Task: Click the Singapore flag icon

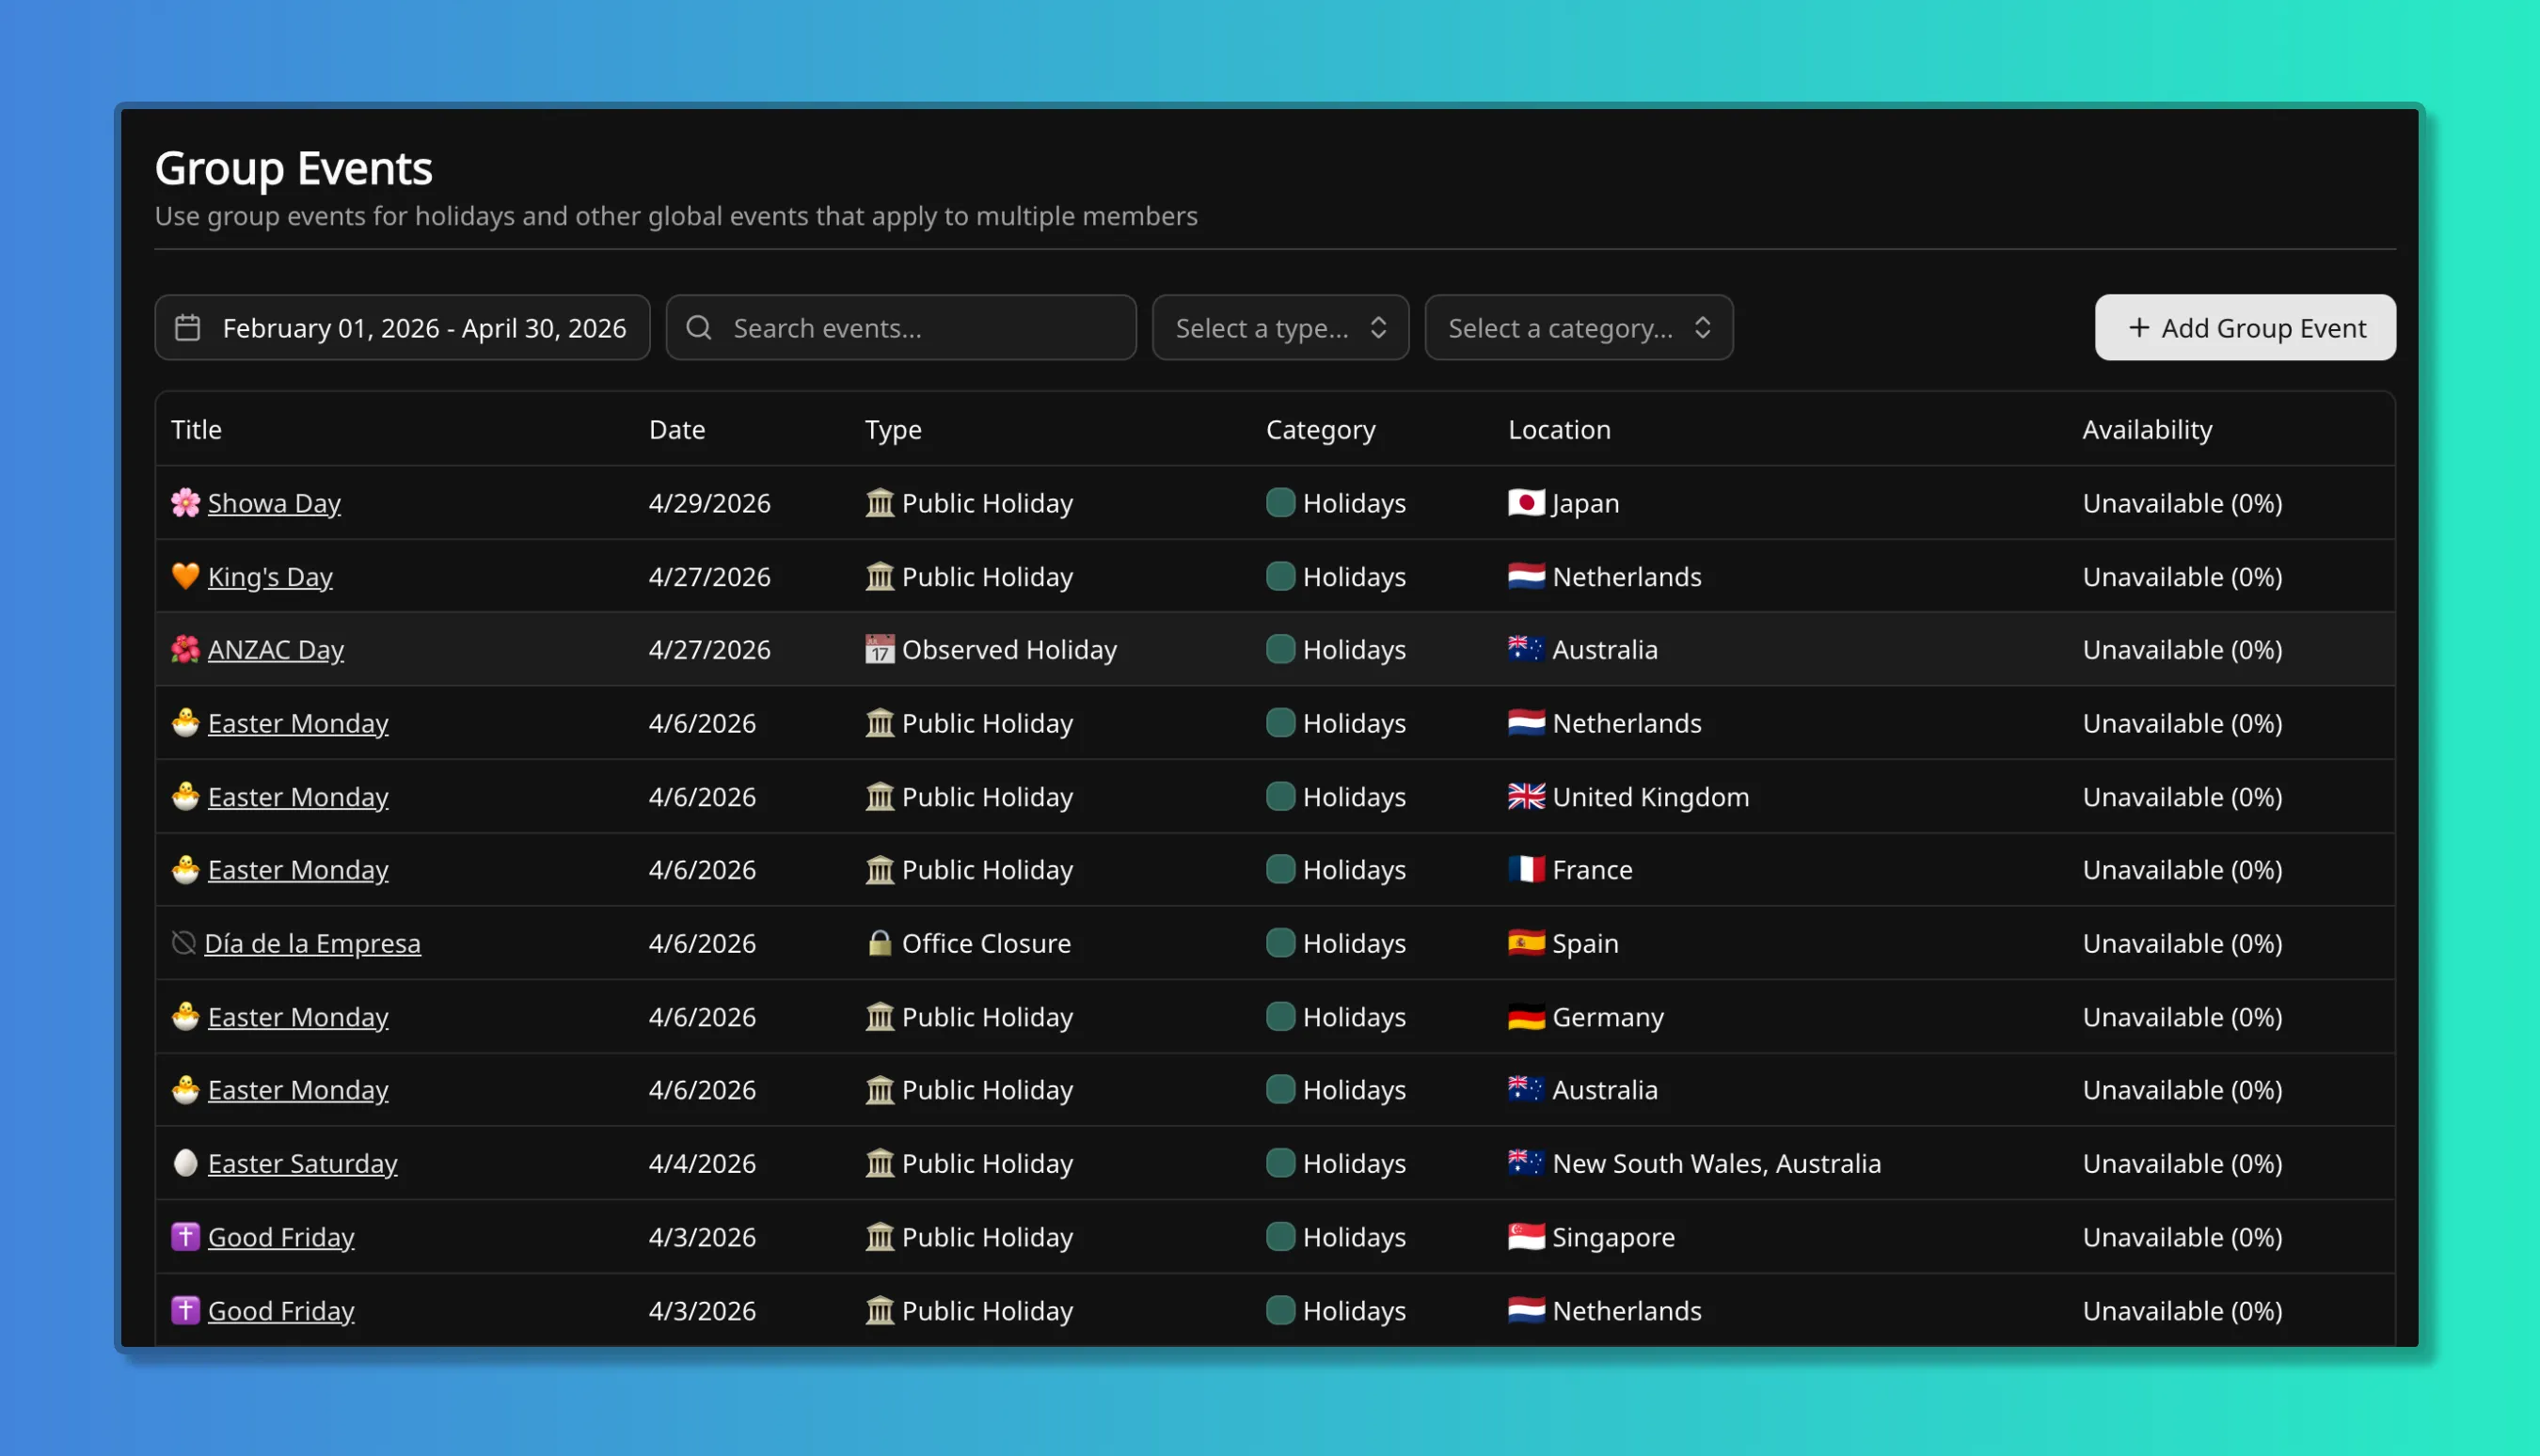Action: (x=1526, y=1237)
